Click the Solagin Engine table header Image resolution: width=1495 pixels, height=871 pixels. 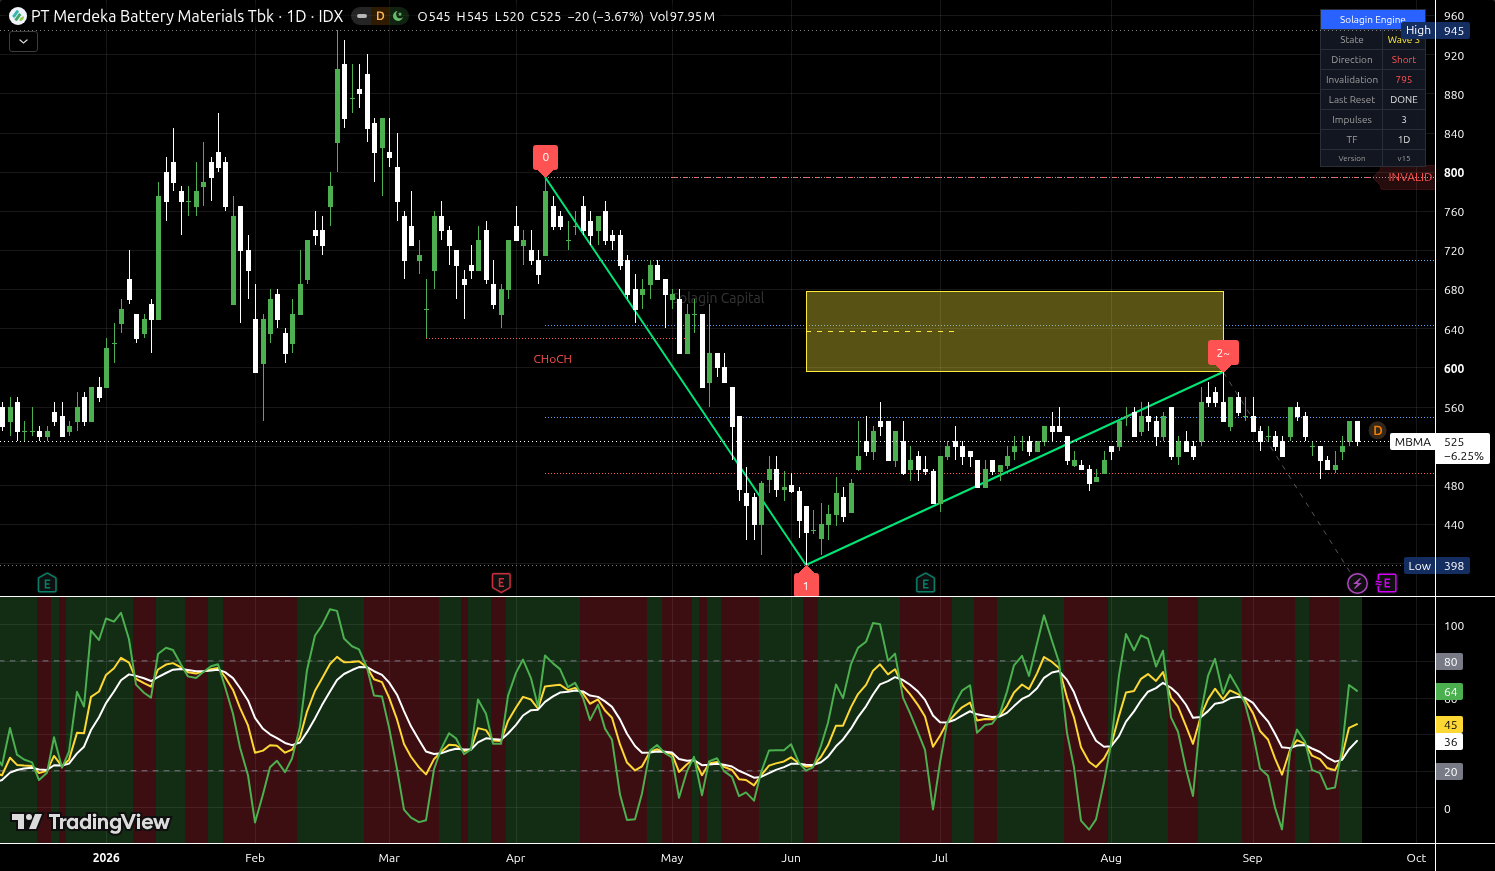[x=1372, y=19]
